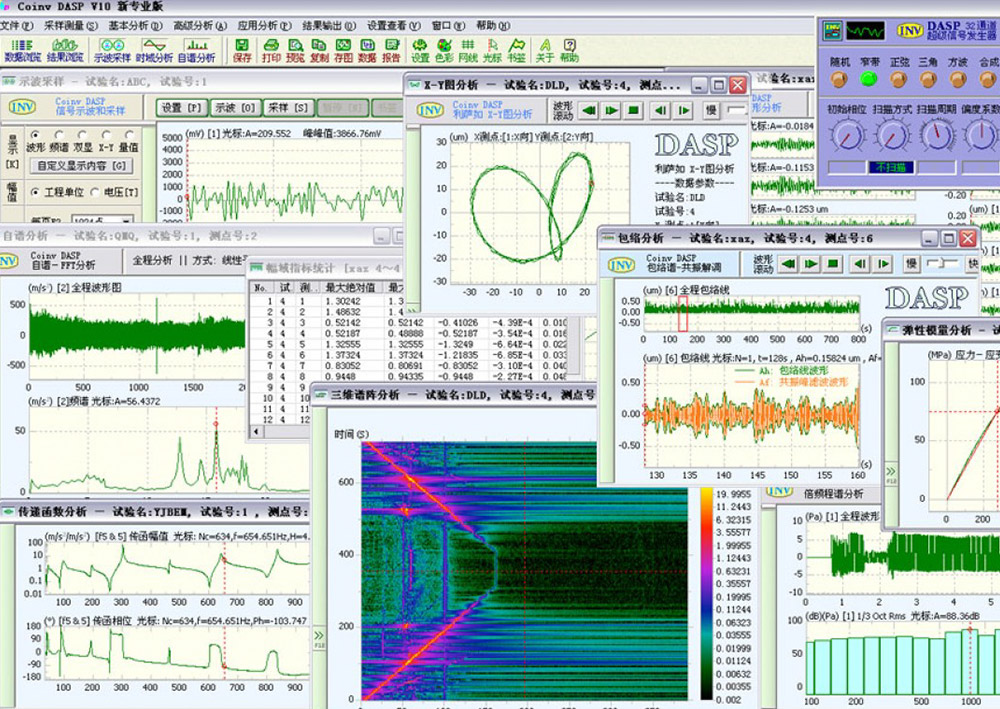Image resolution: width=1000 pixels, height=709 pixels.
Task: Select the 频谱 display radio button
Action: pyautogui.click(x=59, y=135)
